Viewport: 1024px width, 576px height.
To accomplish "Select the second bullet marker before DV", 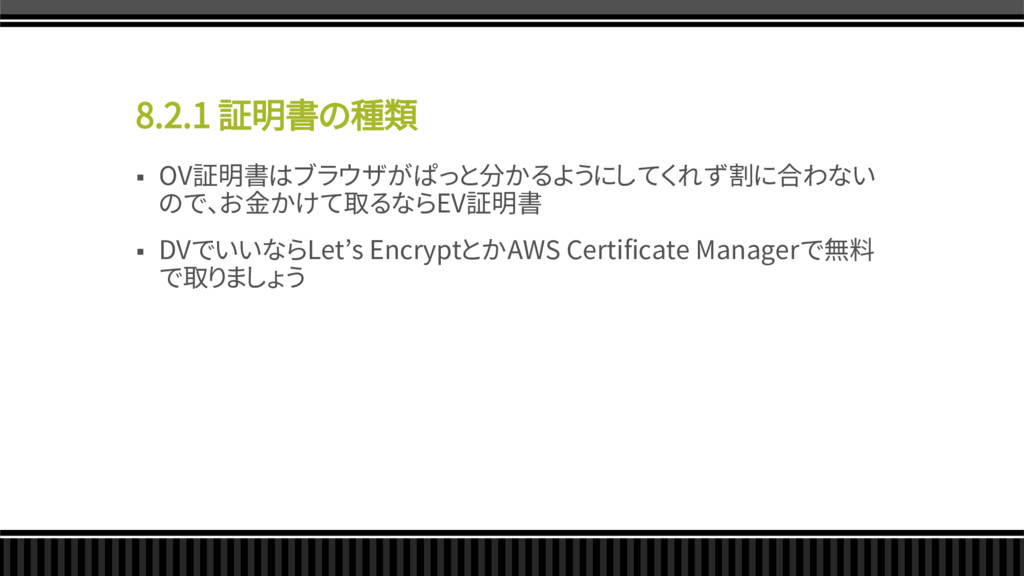I will 140,251.
